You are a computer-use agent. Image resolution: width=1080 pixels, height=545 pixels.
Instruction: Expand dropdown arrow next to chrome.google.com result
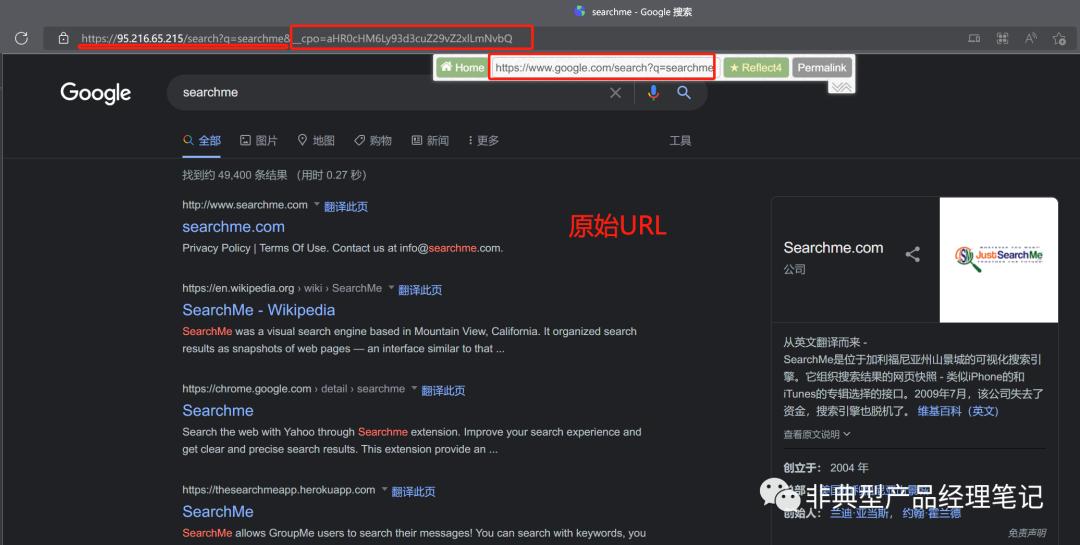tap(415, 388)
